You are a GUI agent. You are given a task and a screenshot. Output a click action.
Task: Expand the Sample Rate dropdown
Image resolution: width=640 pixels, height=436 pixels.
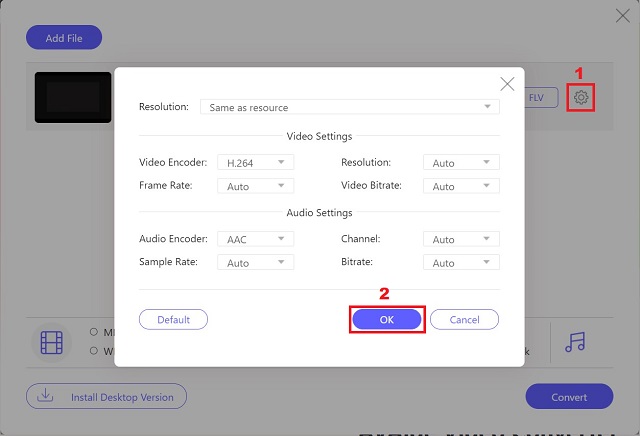point(256,262)
